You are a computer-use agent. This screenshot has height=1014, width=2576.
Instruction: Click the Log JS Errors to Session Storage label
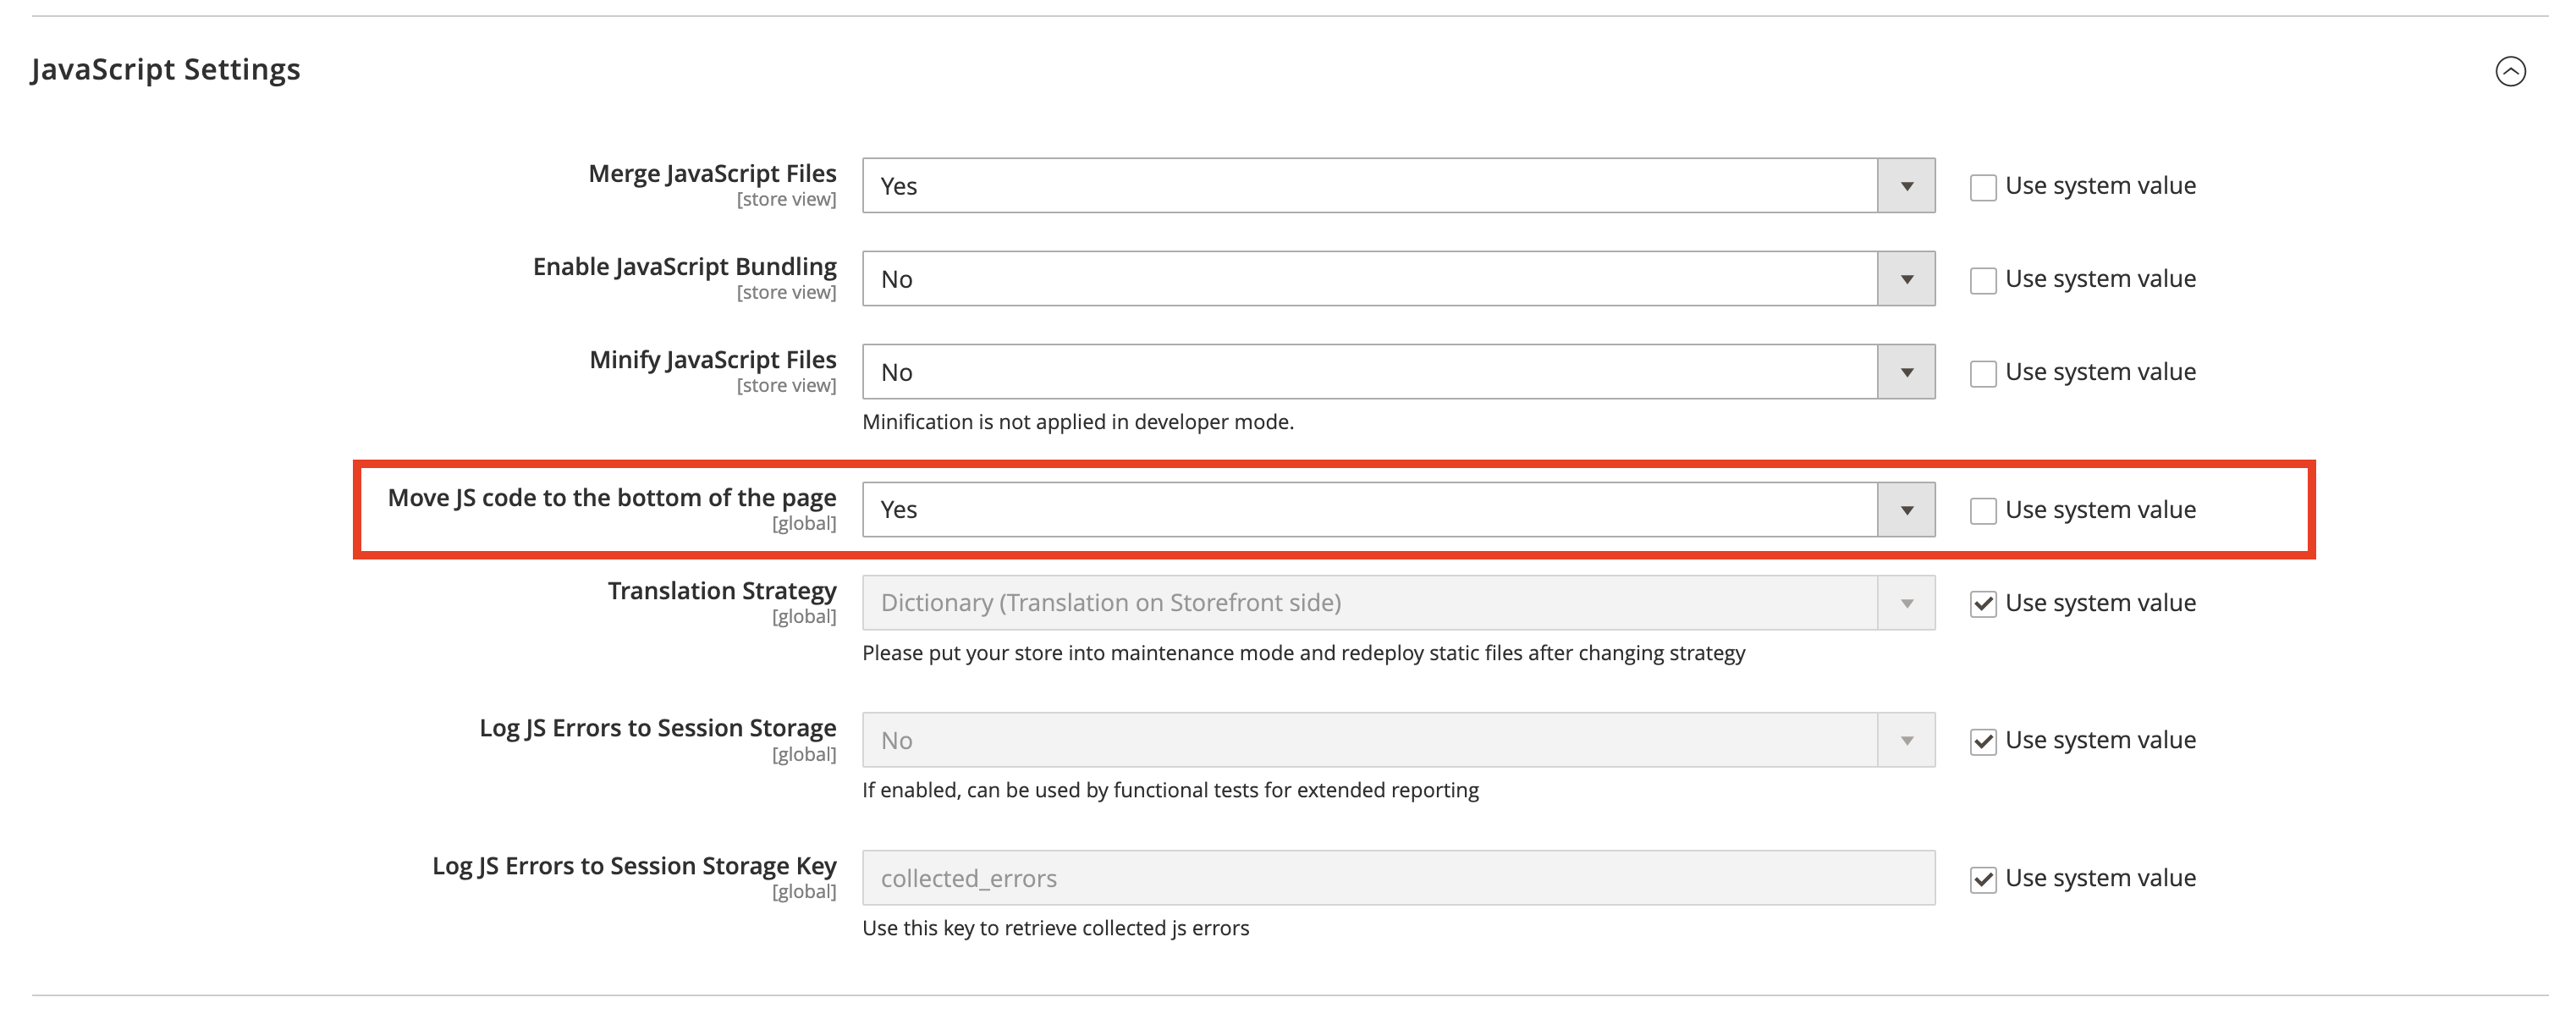(x=658, y=727)
